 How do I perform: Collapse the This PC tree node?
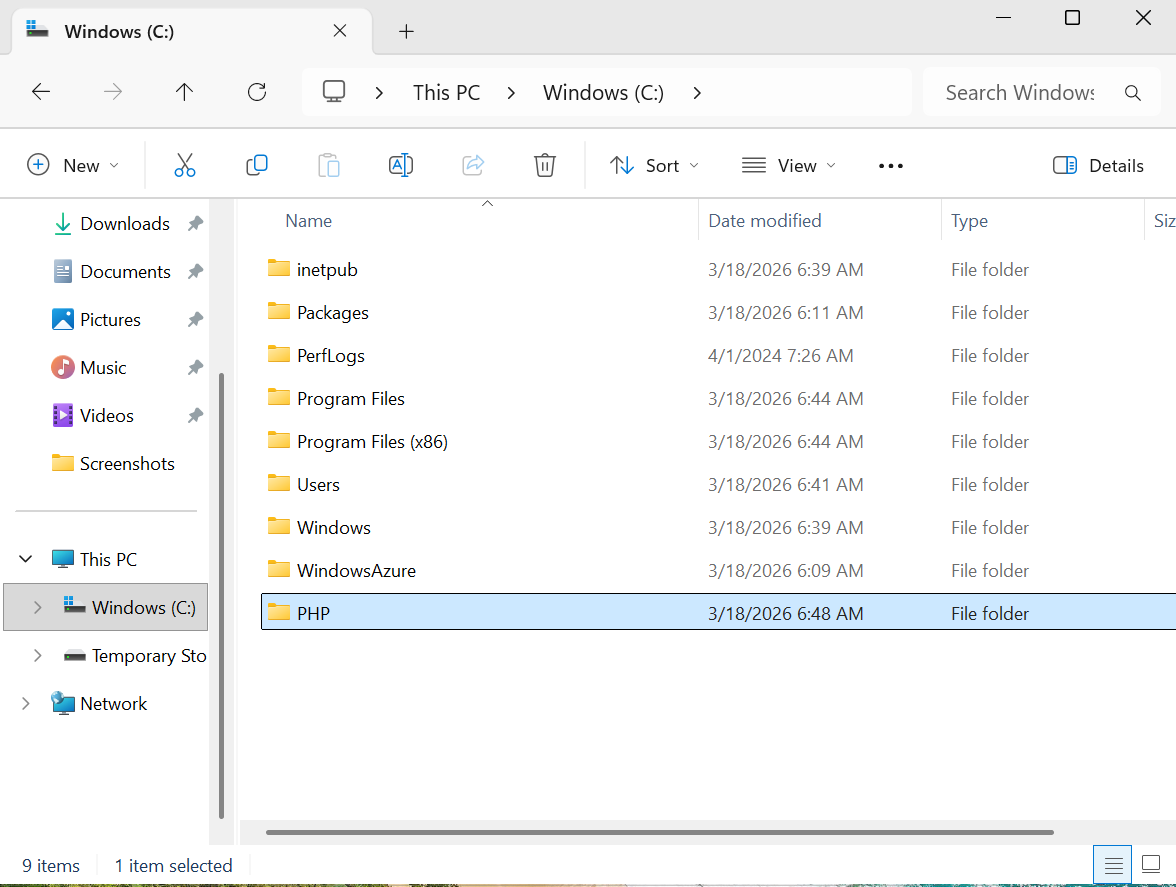point(26,559)
